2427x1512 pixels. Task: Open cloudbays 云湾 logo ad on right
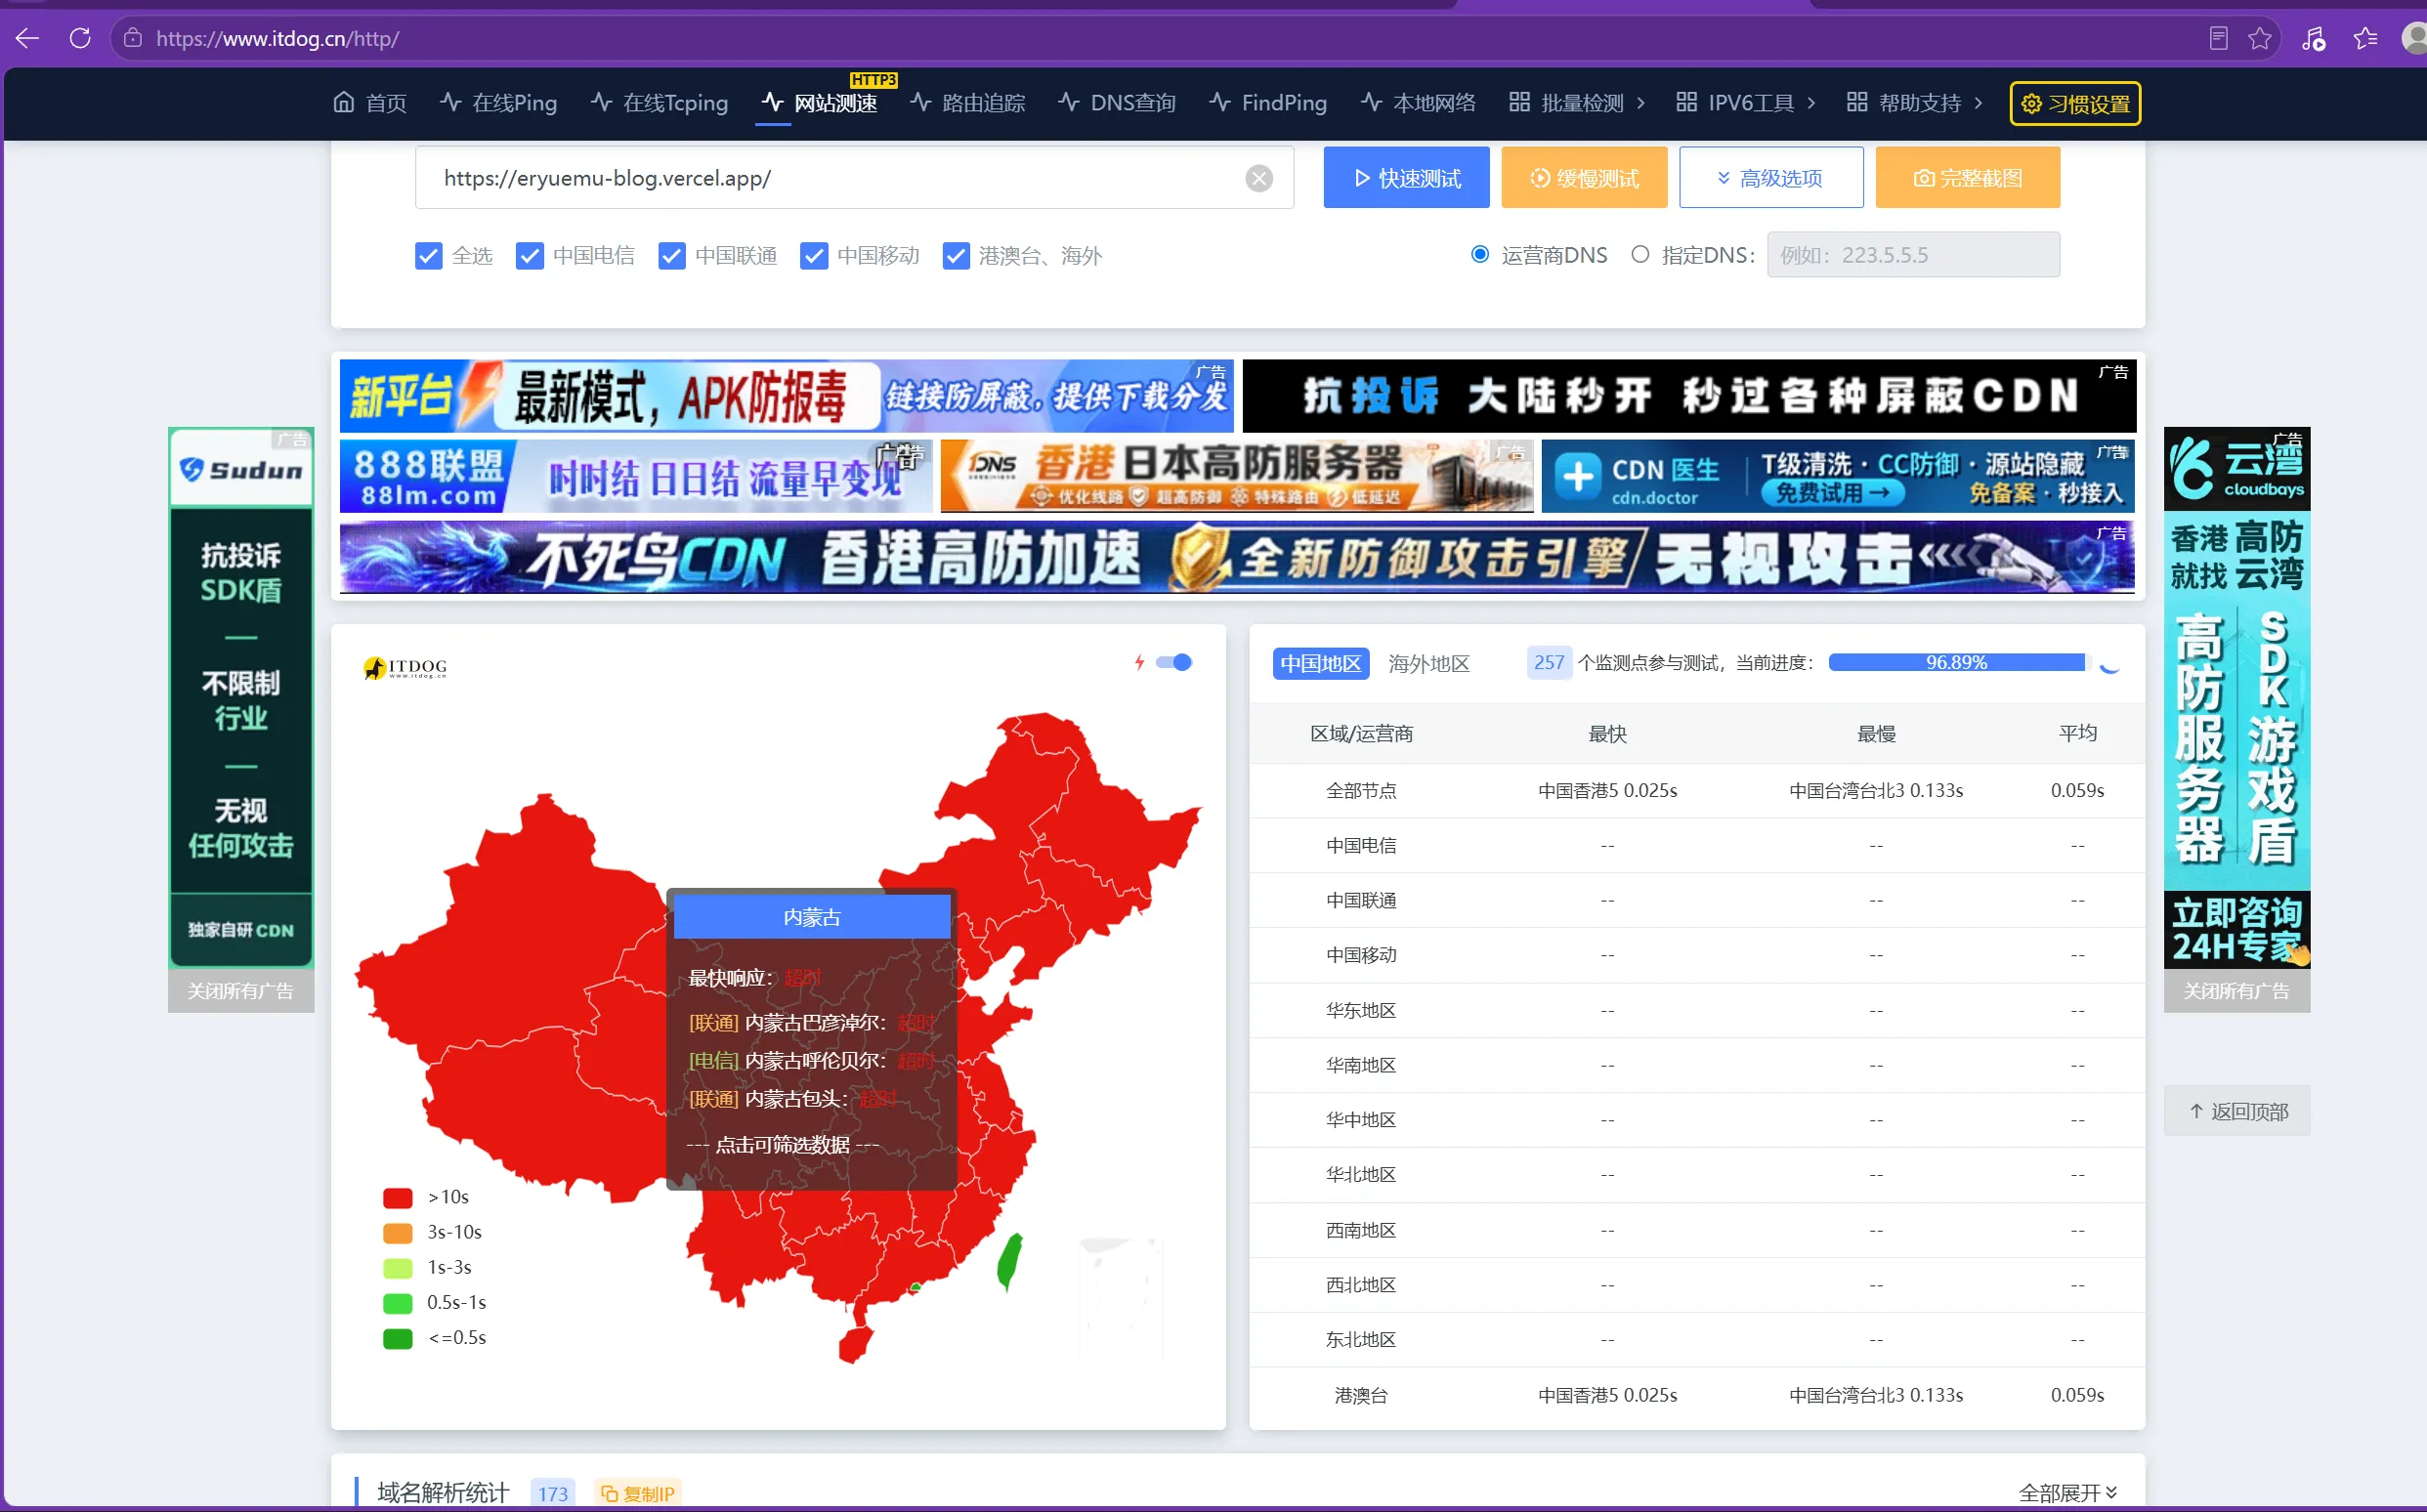(x=2236, y=468)
